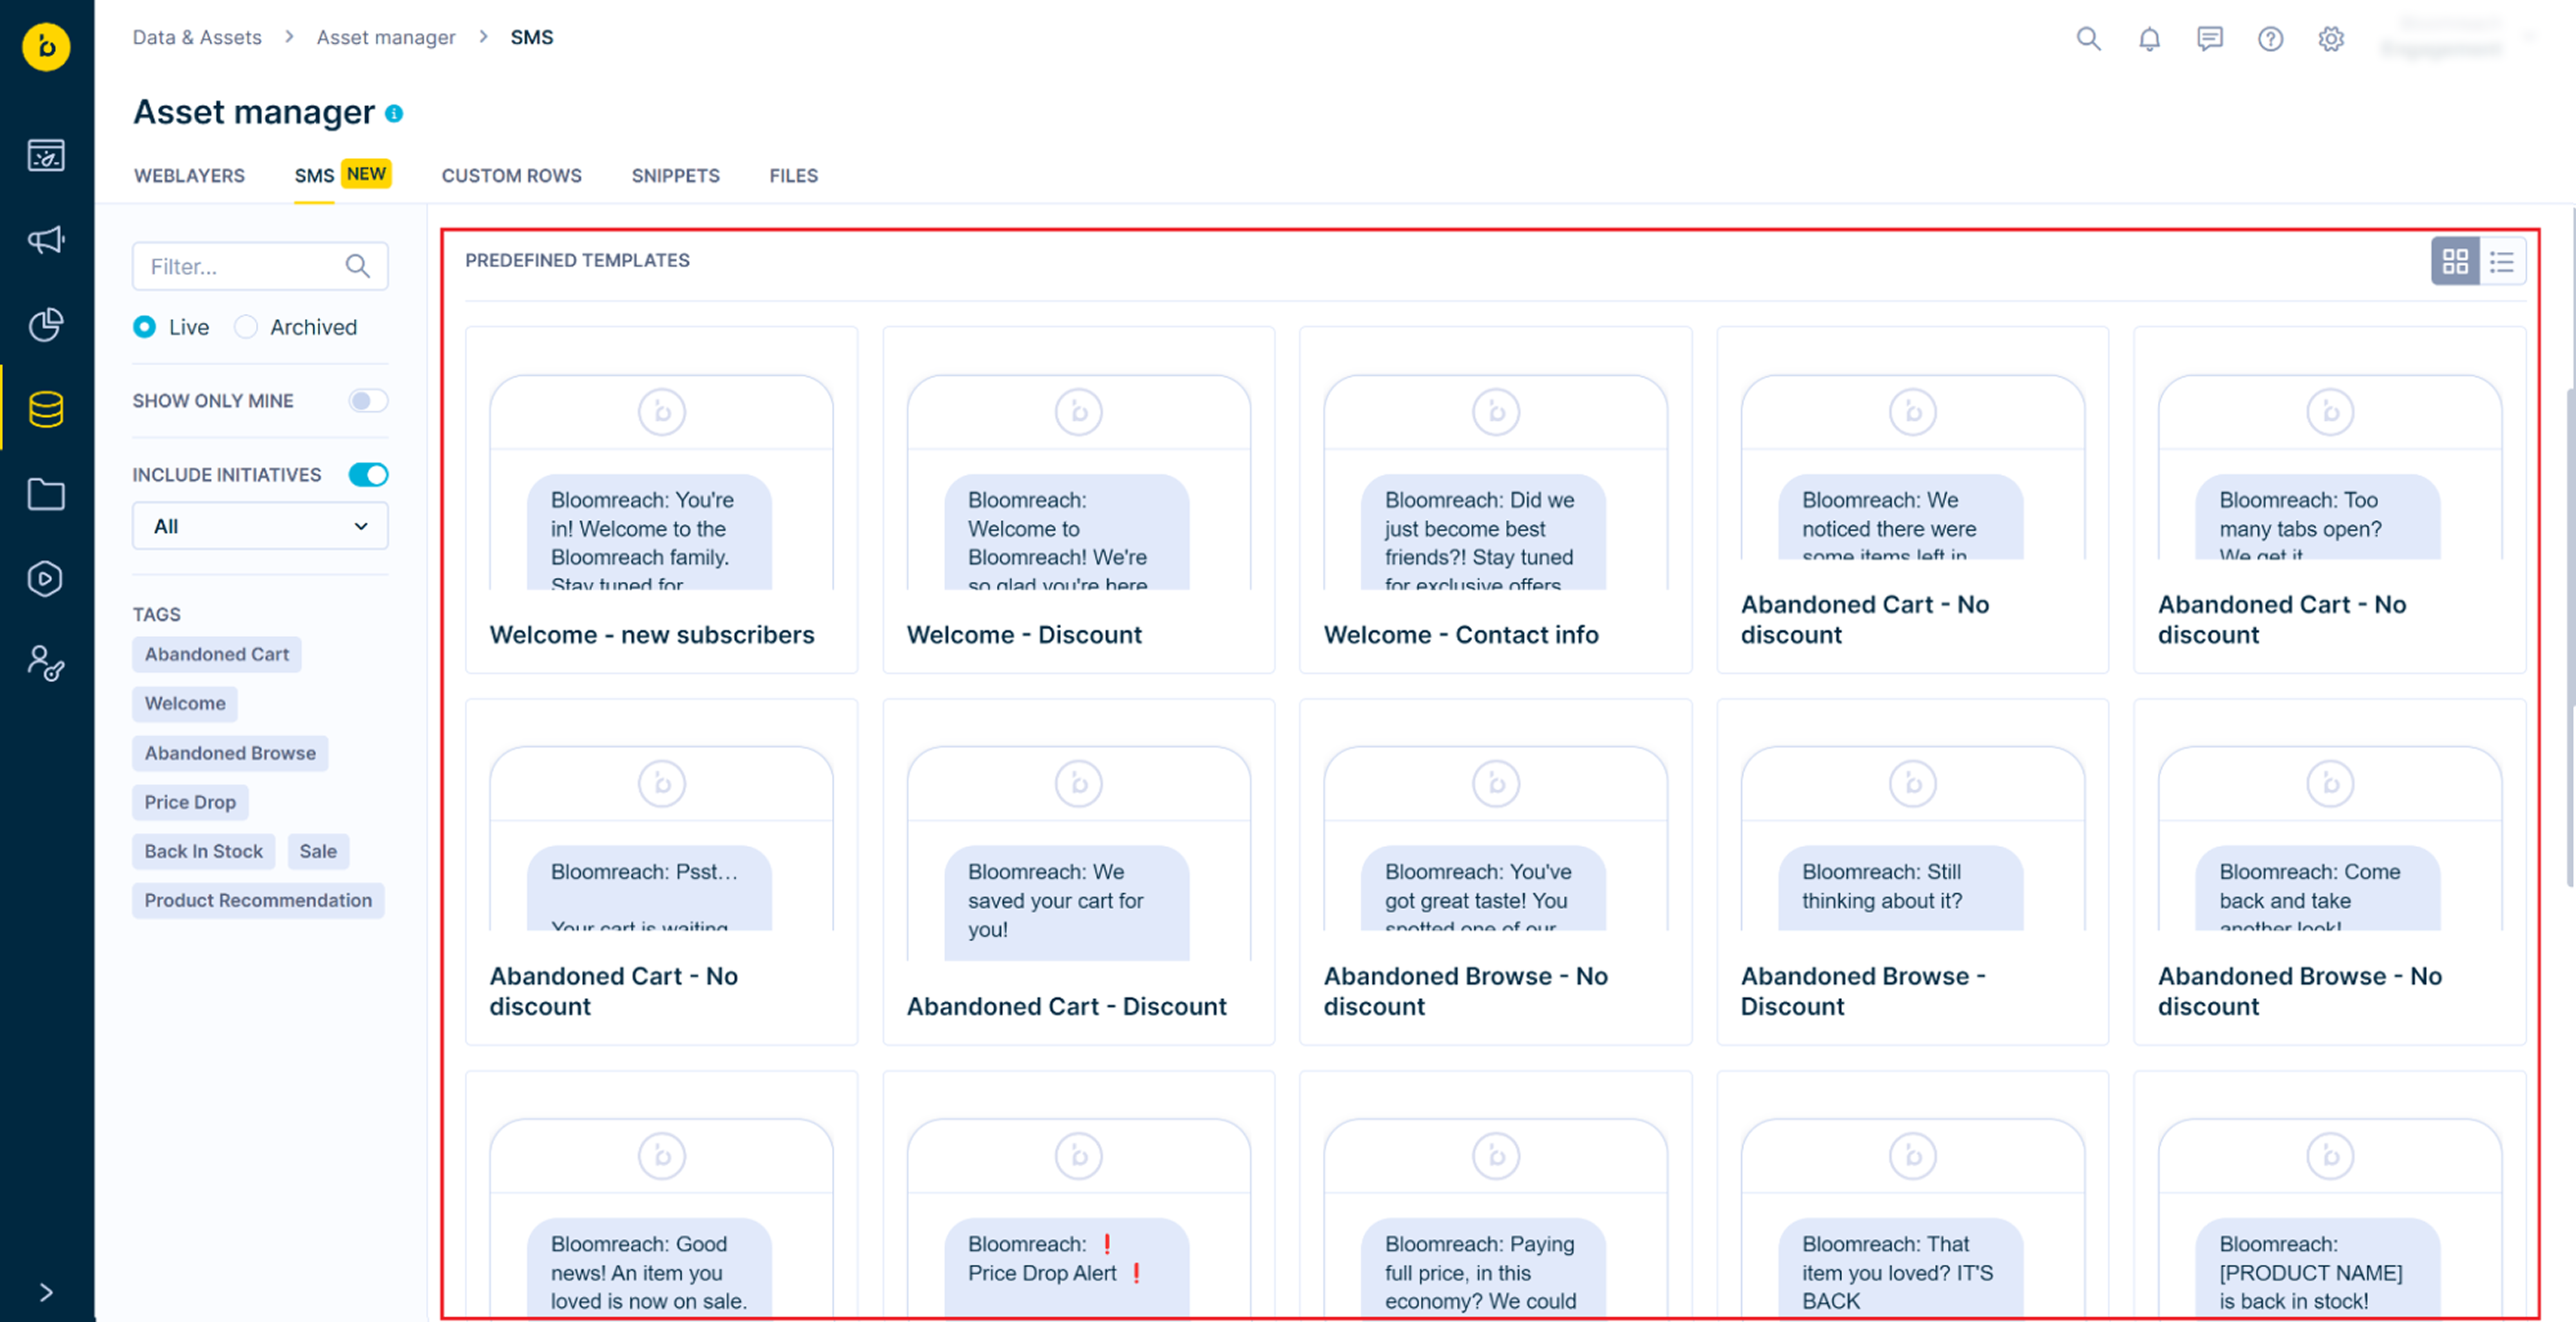Open the Welcome - Contact info template
The width and height of the screenshot is (2576, 1322).
click(1495, 500)
